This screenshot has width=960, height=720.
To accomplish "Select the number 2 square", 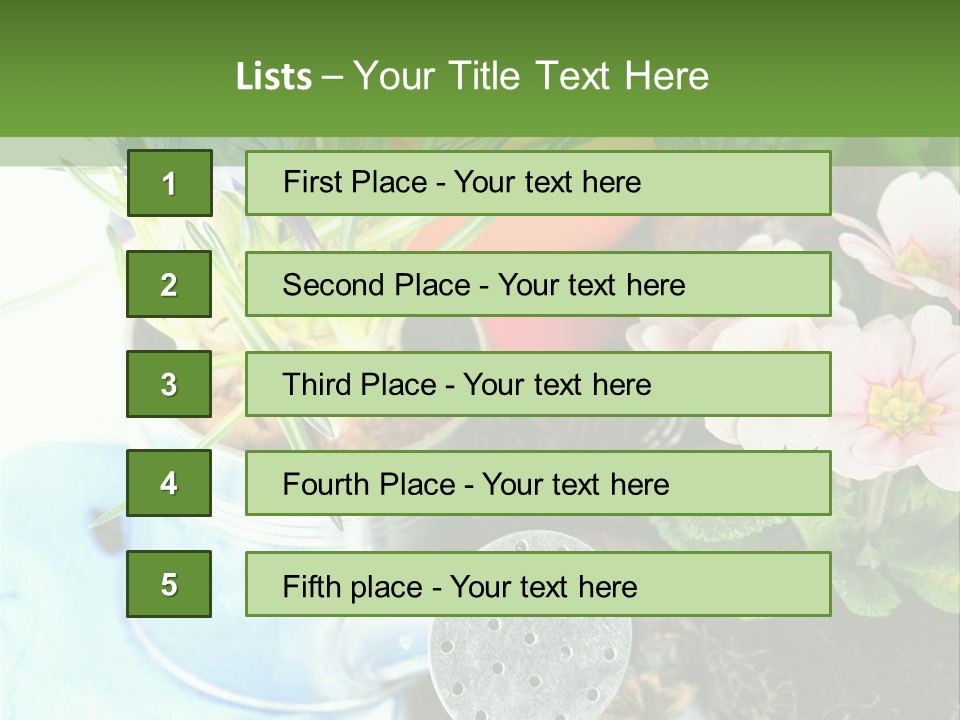I will pyautogui.click(x=169, y=284).
